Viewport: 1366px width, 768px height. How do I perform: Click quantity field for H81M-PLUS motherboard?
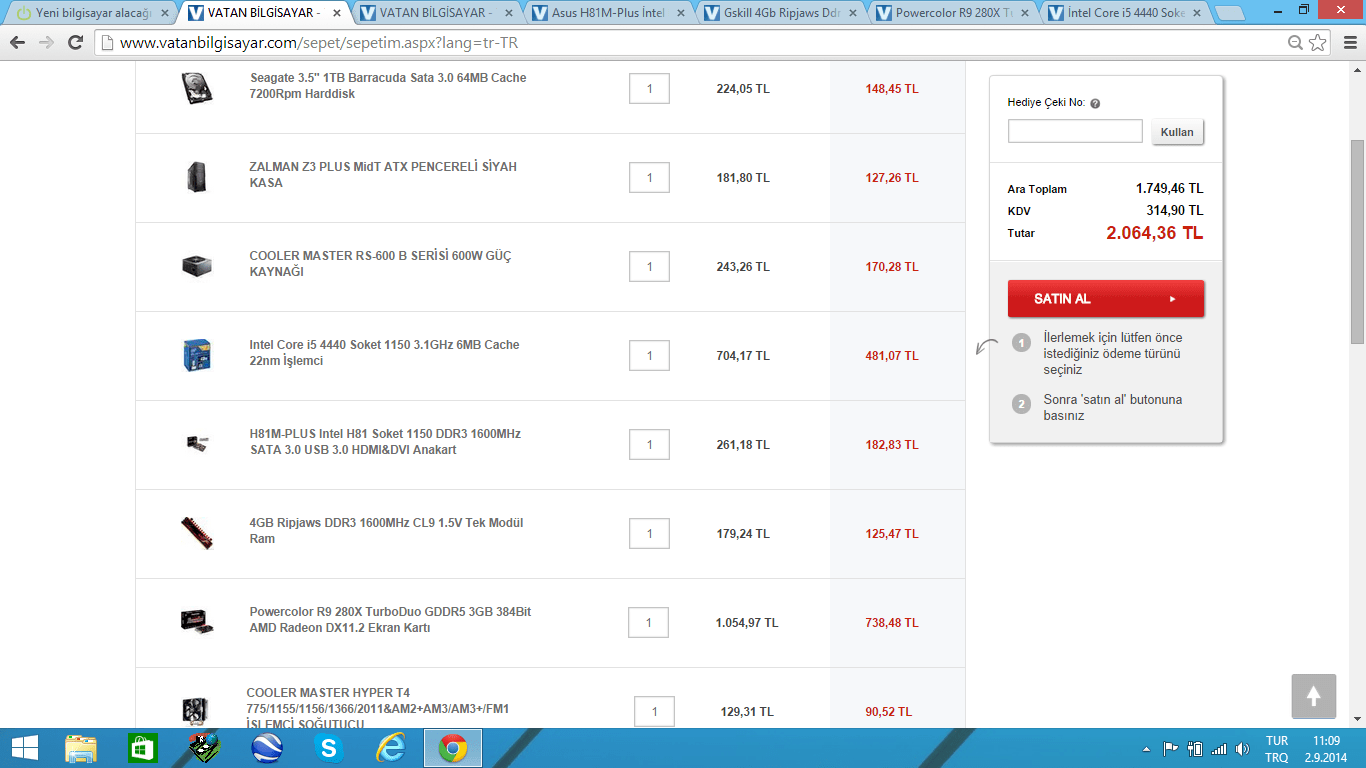(649, 445)
